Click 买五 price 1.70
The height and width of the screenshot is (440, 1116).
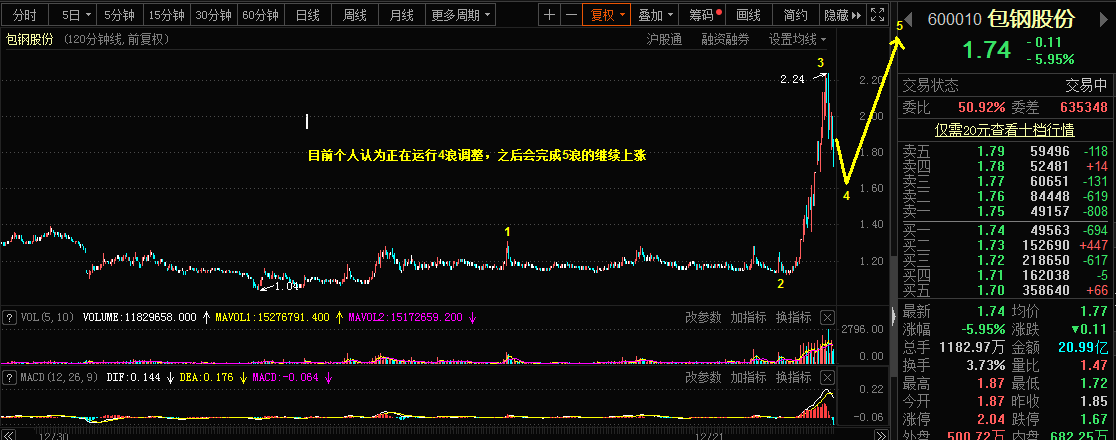click(x=990, y=290)
